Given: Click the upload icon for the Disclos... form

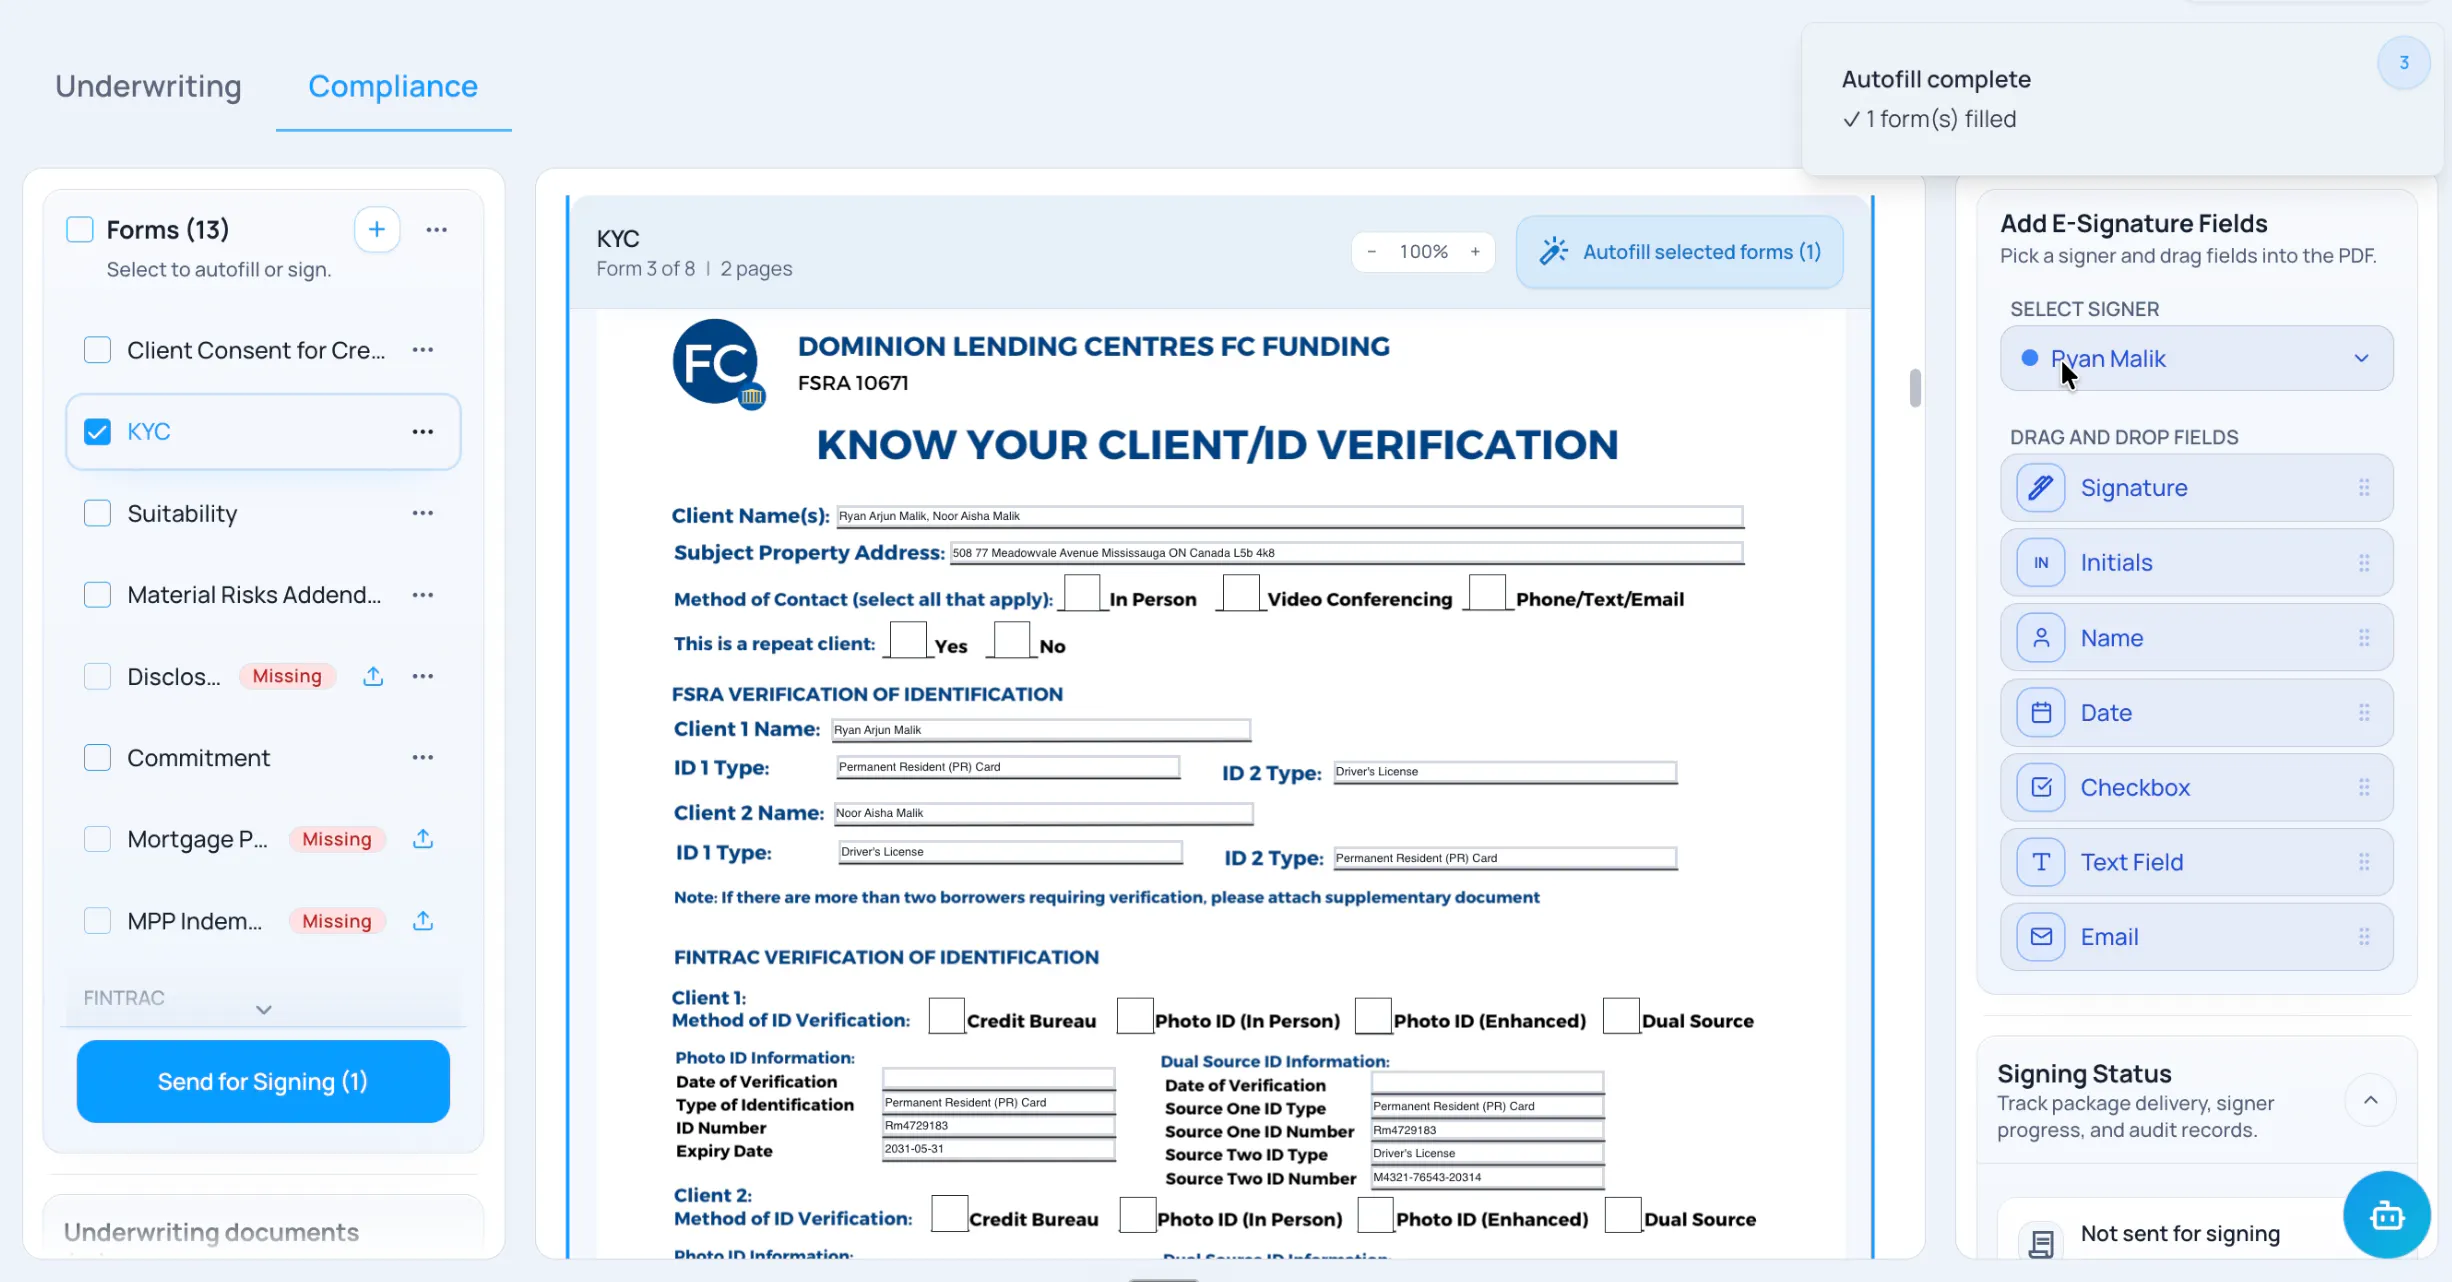Looking at the screenshot, I should 373,676.
